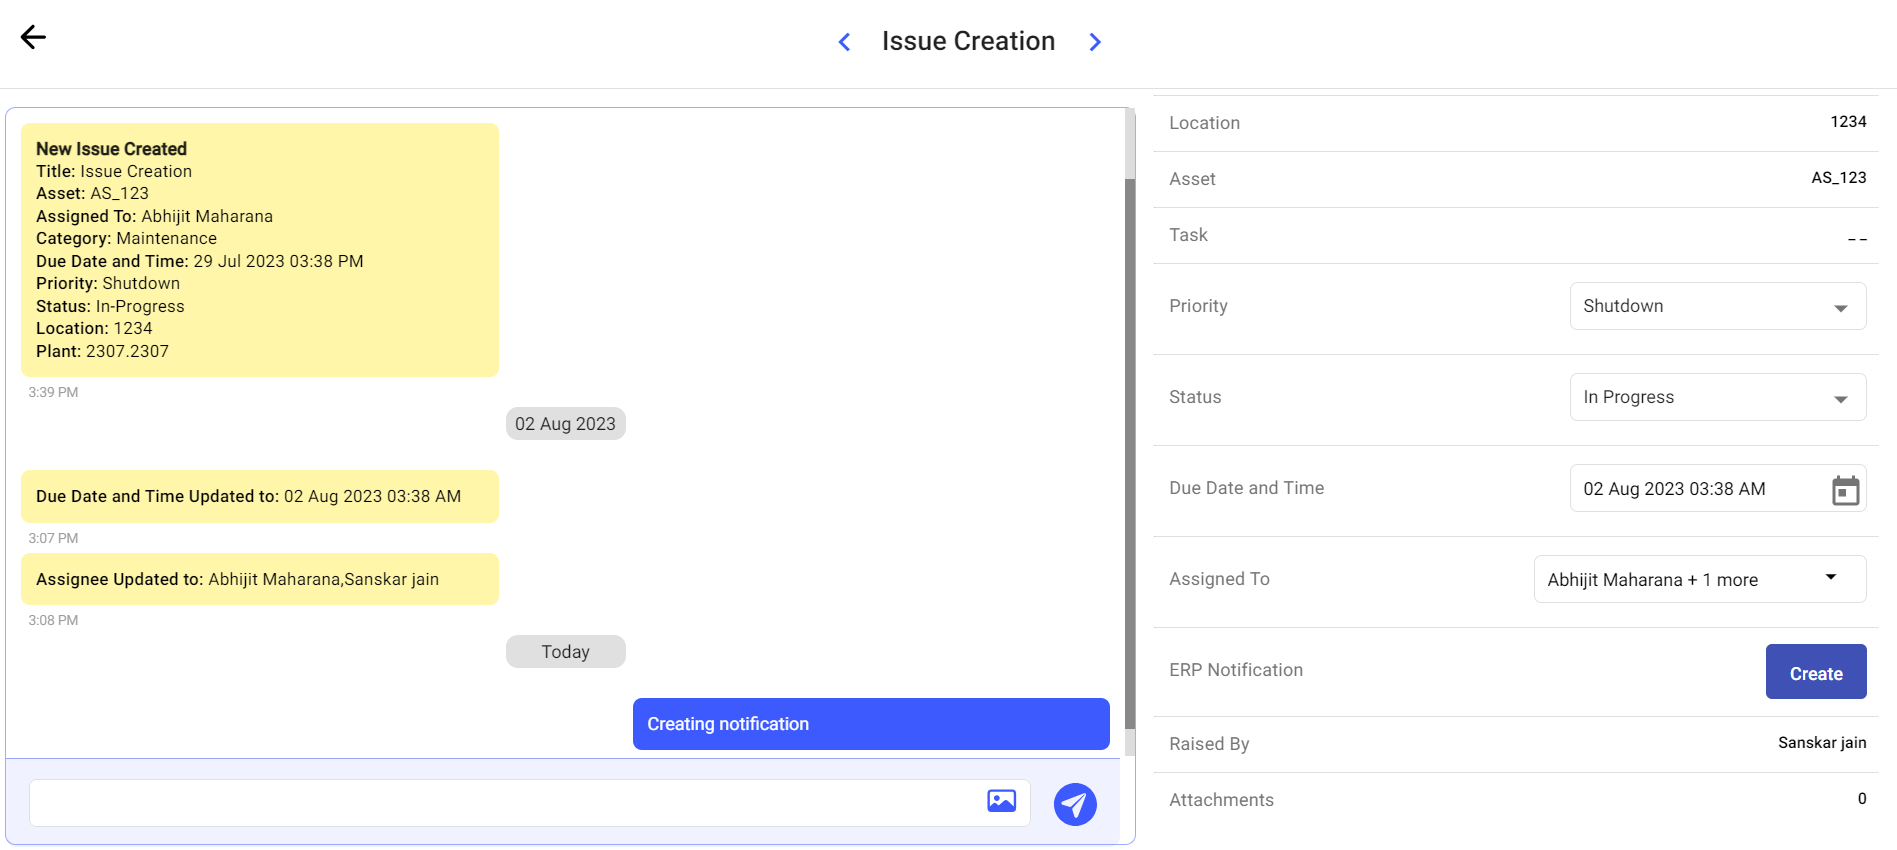Go to next issue using right chevron
1897x850 pixels.
click(1095, 42)
